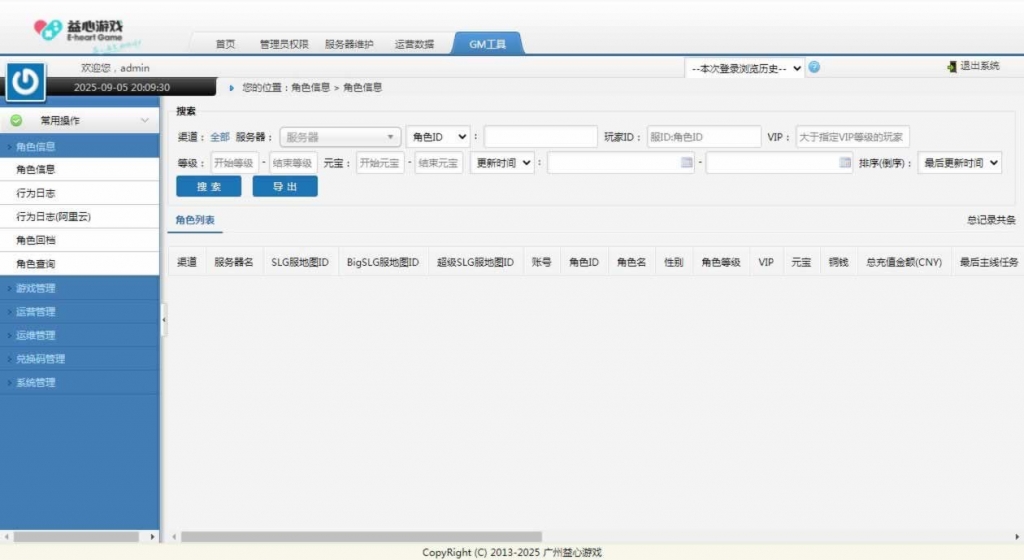
Task: Switch to the 运营数据 top tab
Action: 414,44
